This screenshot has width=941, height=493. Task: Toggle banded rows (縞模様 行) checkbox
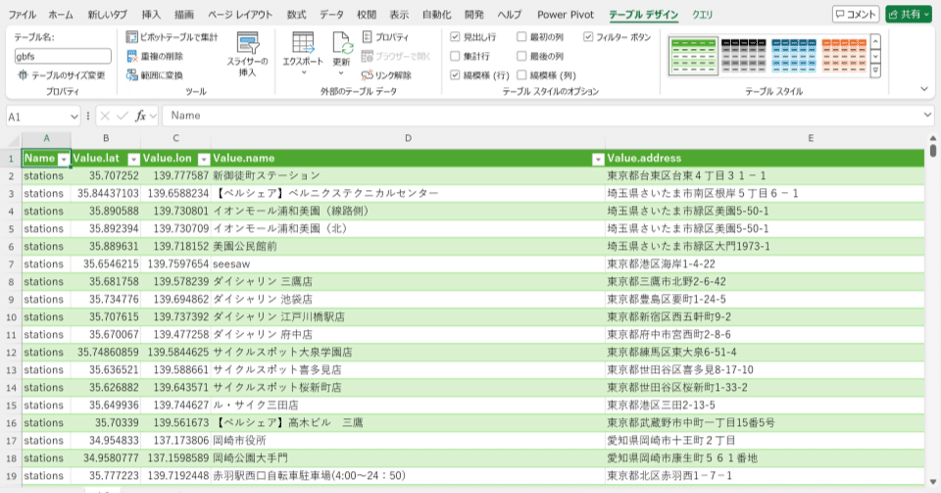point(455,76)
